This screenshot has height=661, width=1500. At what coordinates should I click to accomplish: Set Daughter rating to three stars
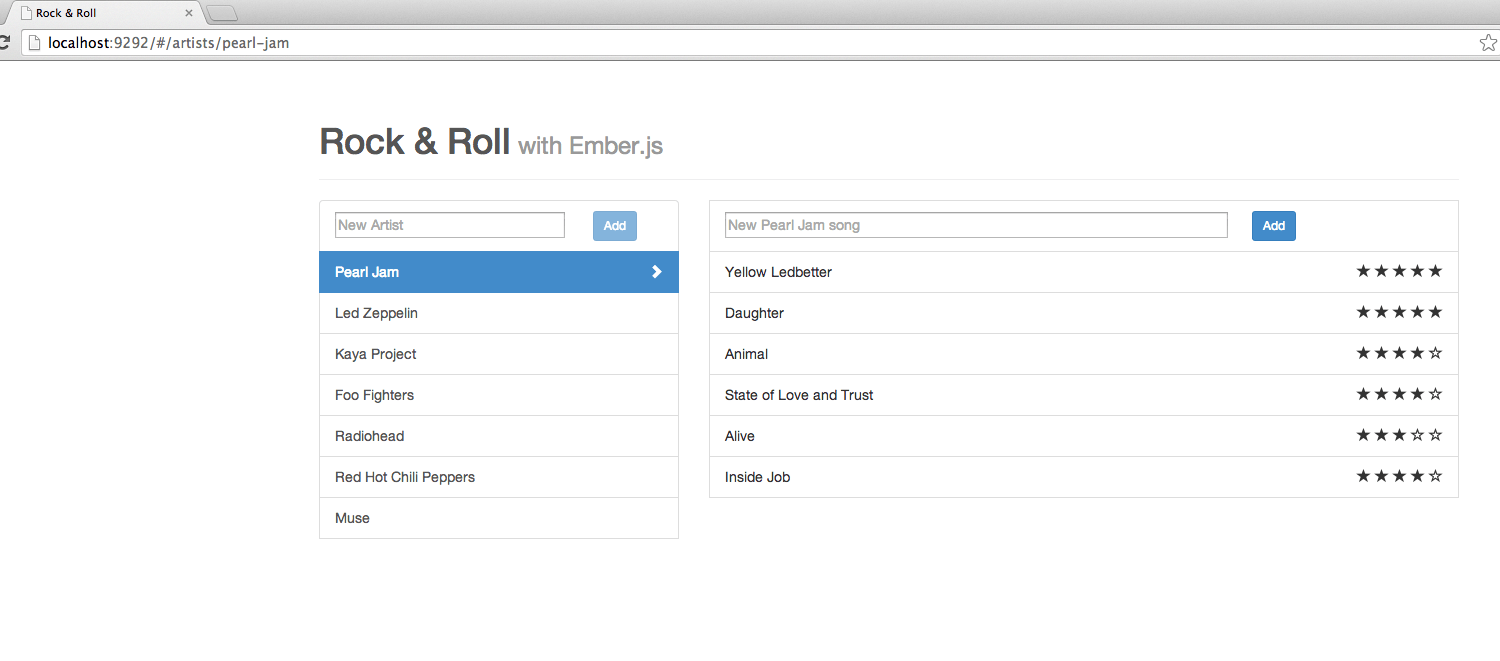click(1399, 312)
